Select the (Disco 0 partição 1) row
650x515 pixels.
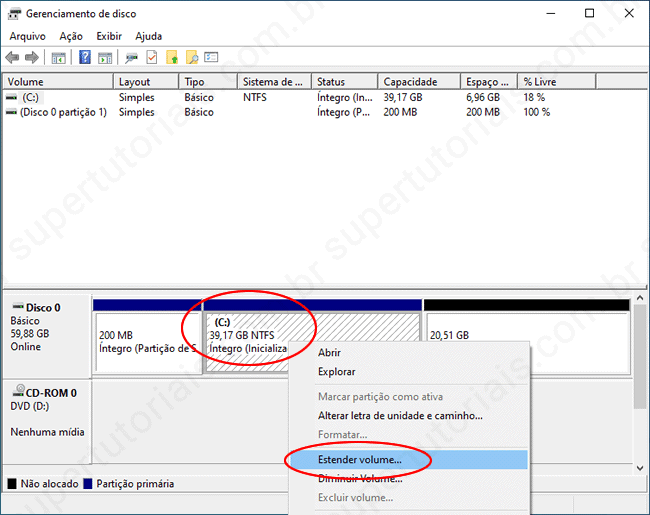323,112
